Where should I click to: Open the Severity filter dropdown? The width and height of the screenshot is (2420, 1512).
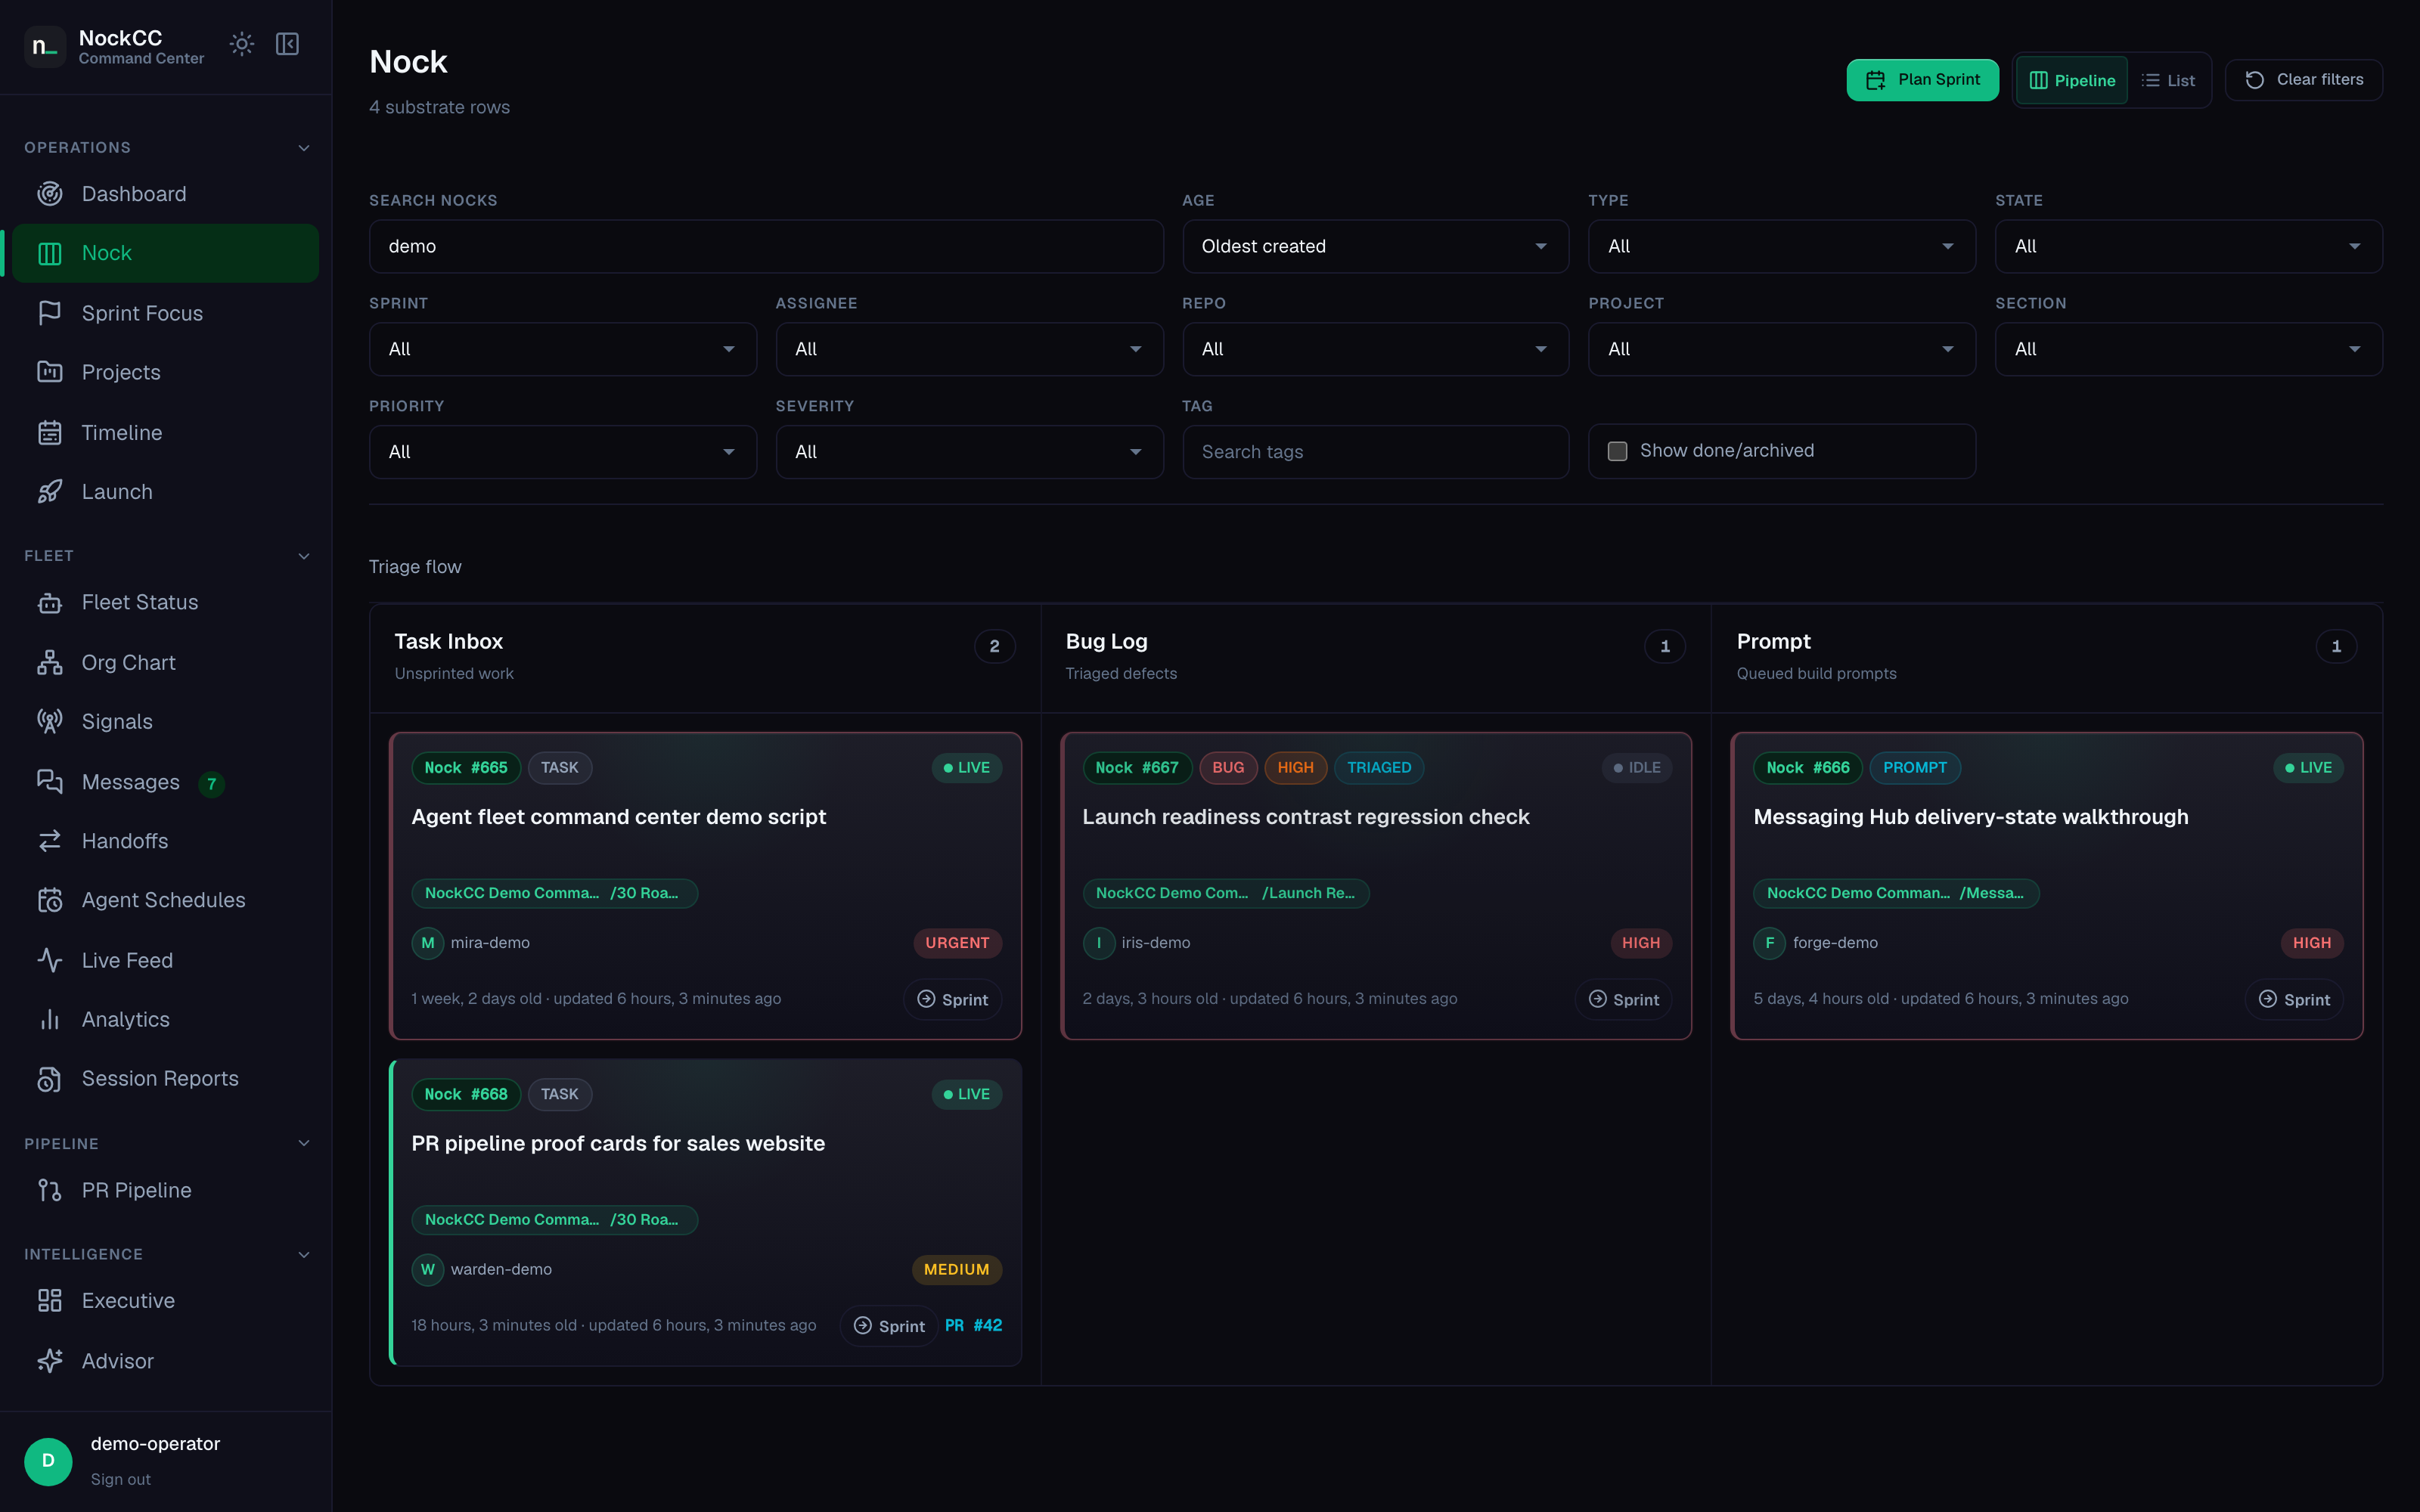pos(969,452)
